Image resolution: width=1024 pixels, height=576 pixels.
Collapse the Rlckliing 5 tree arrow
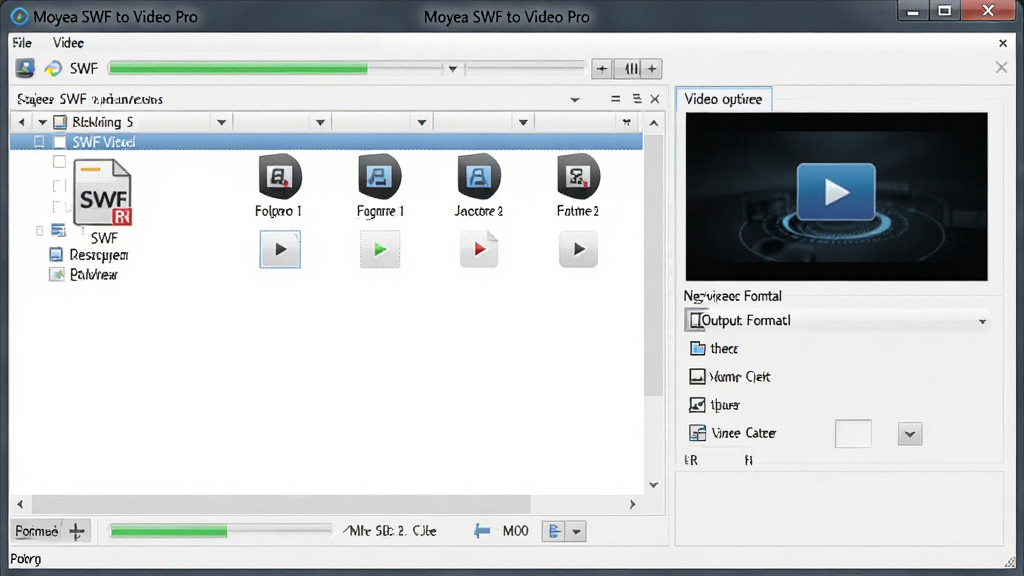point(42,122)
